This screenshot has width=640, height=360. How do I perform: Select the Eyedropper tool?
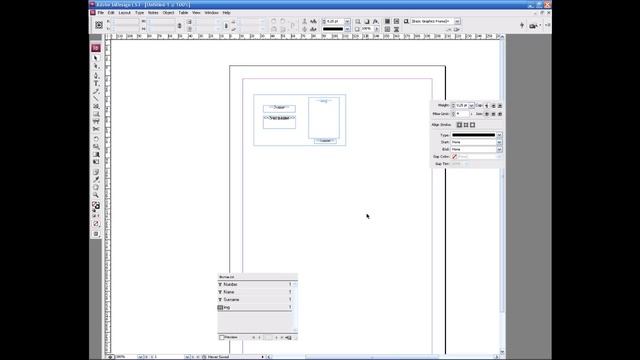point(96,180)
